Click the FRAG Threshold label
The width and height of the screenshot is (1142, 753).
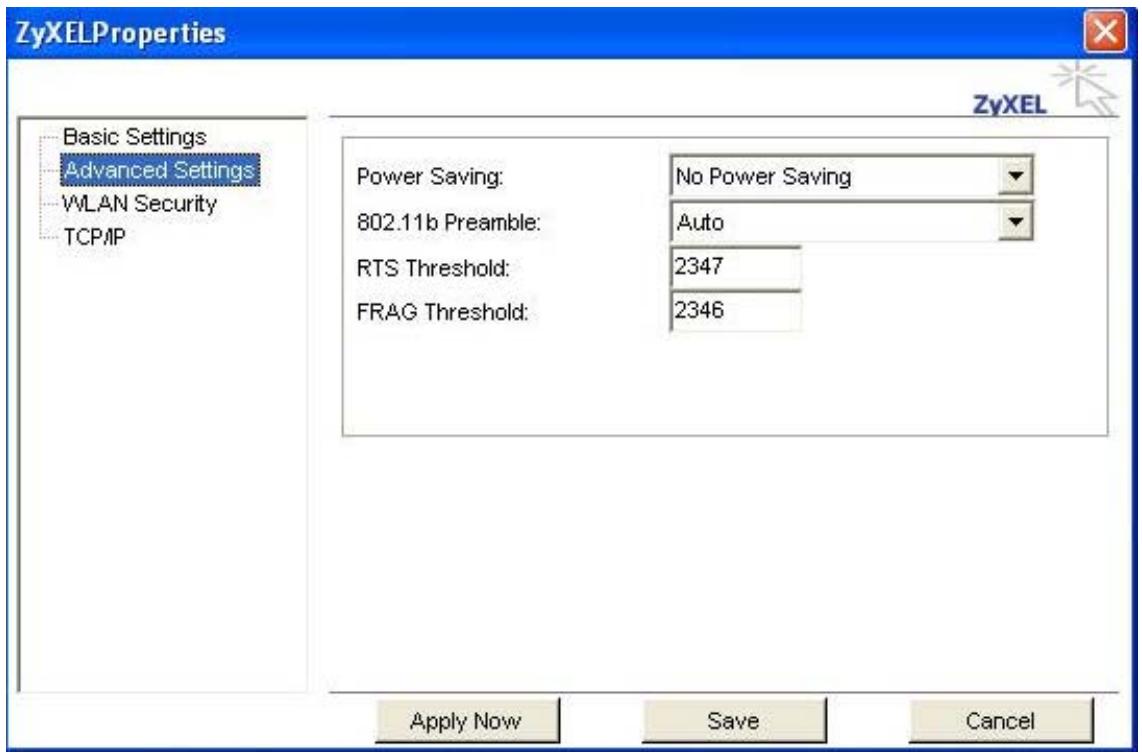point(442,312)
